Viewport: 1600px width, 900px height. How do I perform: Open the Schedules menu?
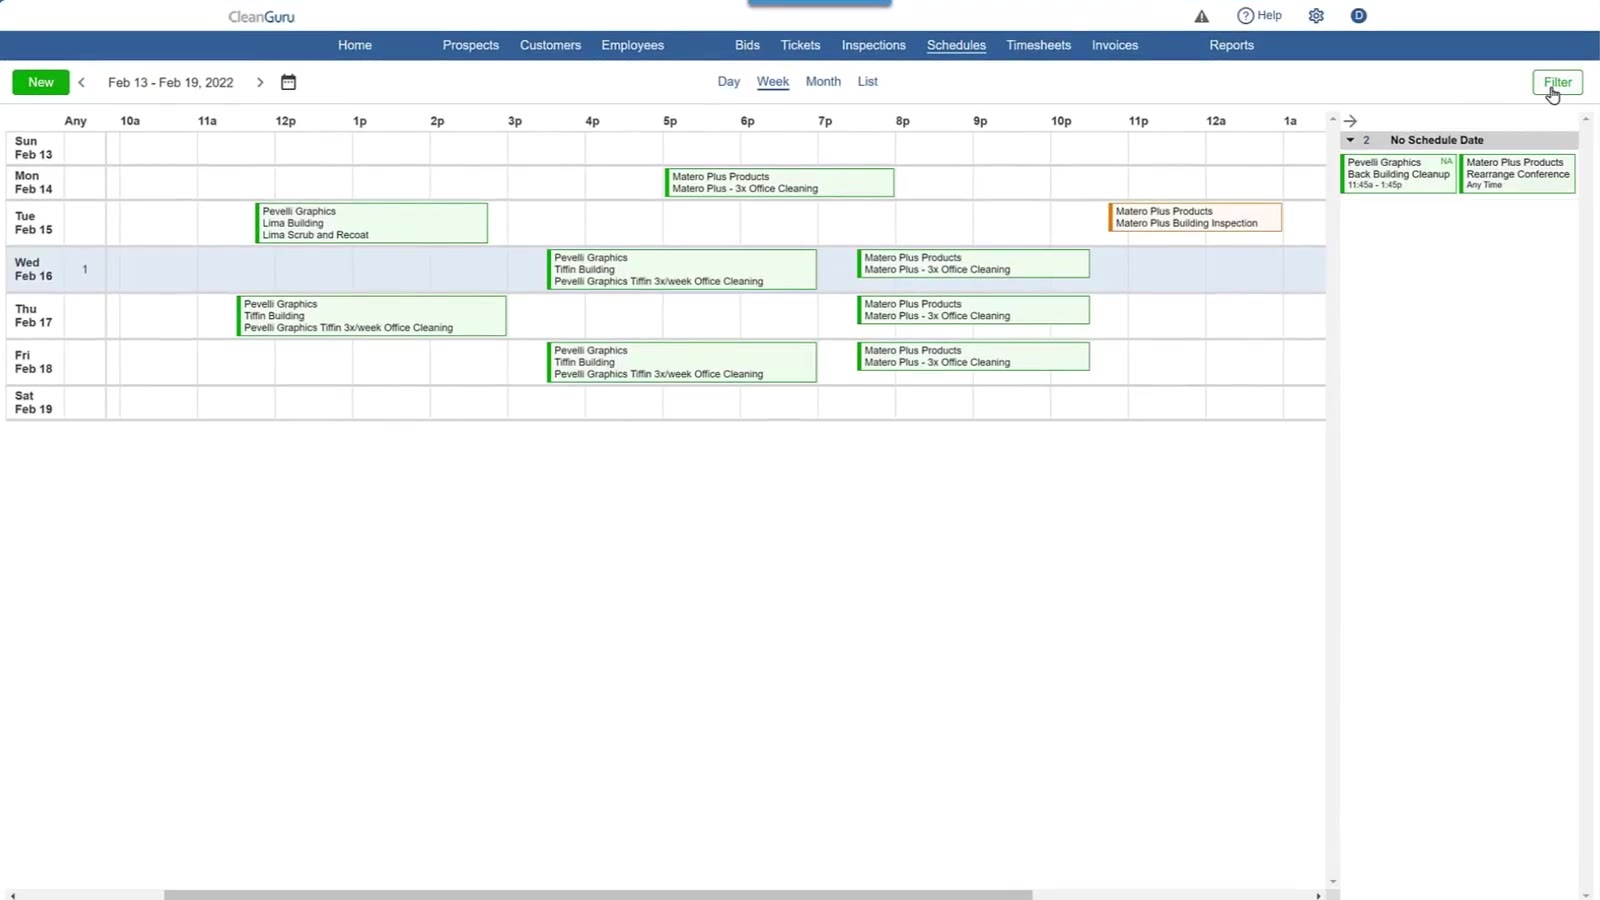tap(956, 45)
